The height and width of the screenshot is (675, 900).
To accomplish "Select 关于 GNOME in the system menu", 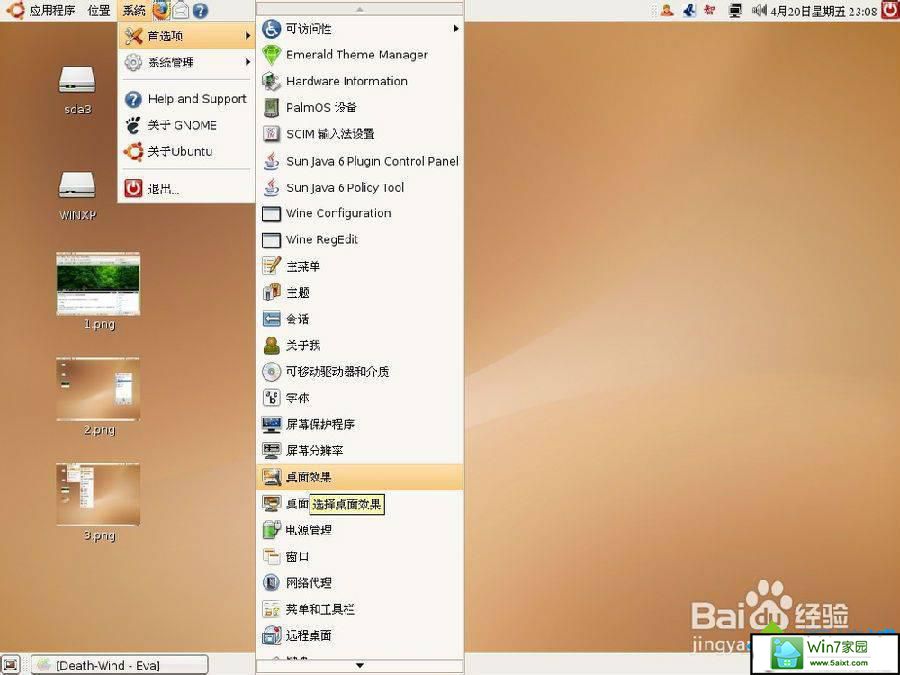I will pyautogui.click(x=187, y=125).
